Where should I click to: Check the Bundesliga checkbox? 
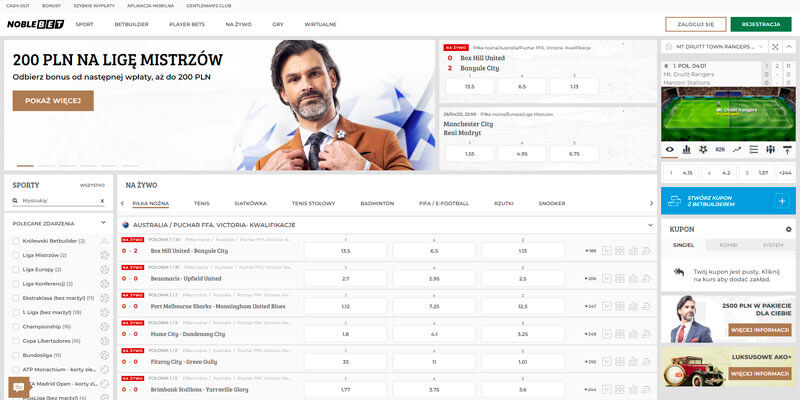point(16,355)
